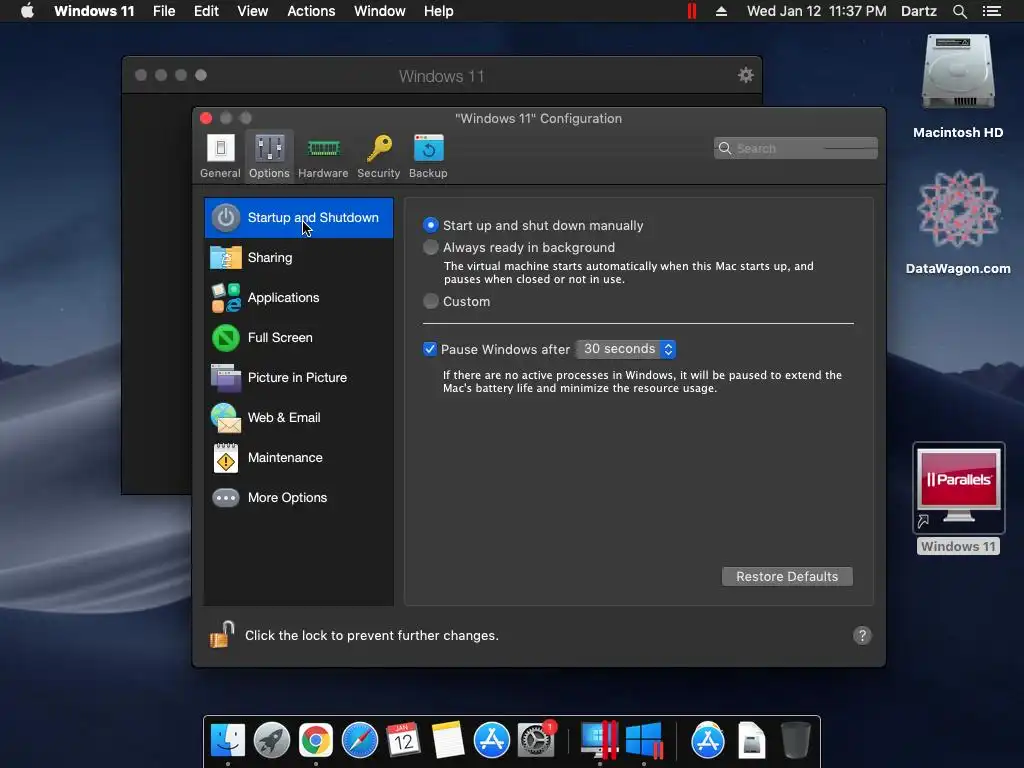Open the File menu

[164, 11]
